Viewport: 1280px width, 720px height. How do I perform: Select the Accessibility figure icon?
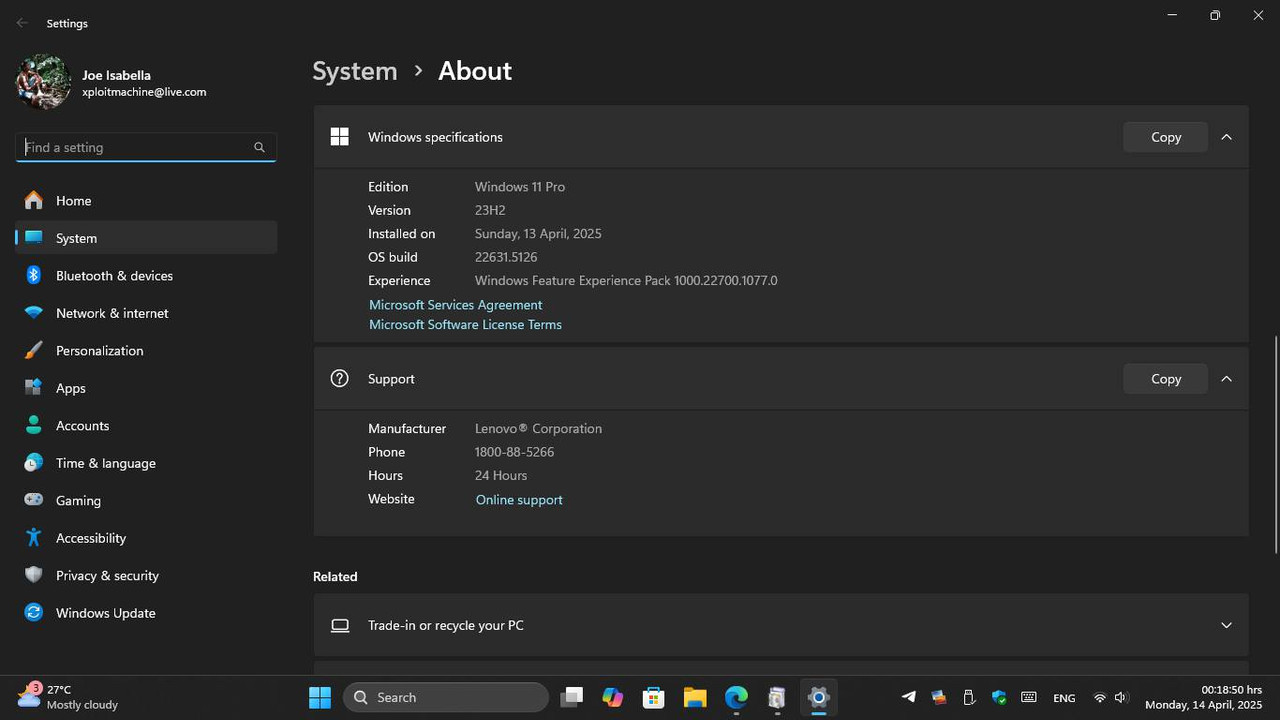(x=33, y=538)
